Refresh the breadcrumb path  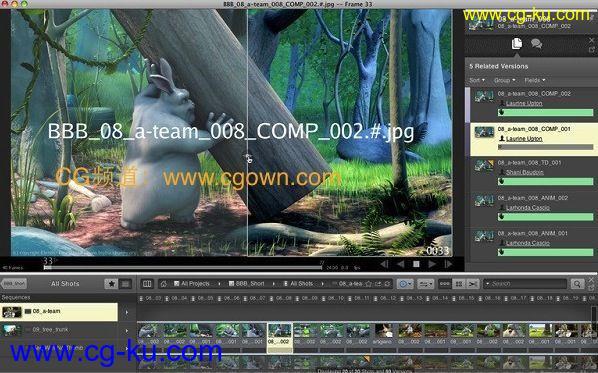click(387, 284)
